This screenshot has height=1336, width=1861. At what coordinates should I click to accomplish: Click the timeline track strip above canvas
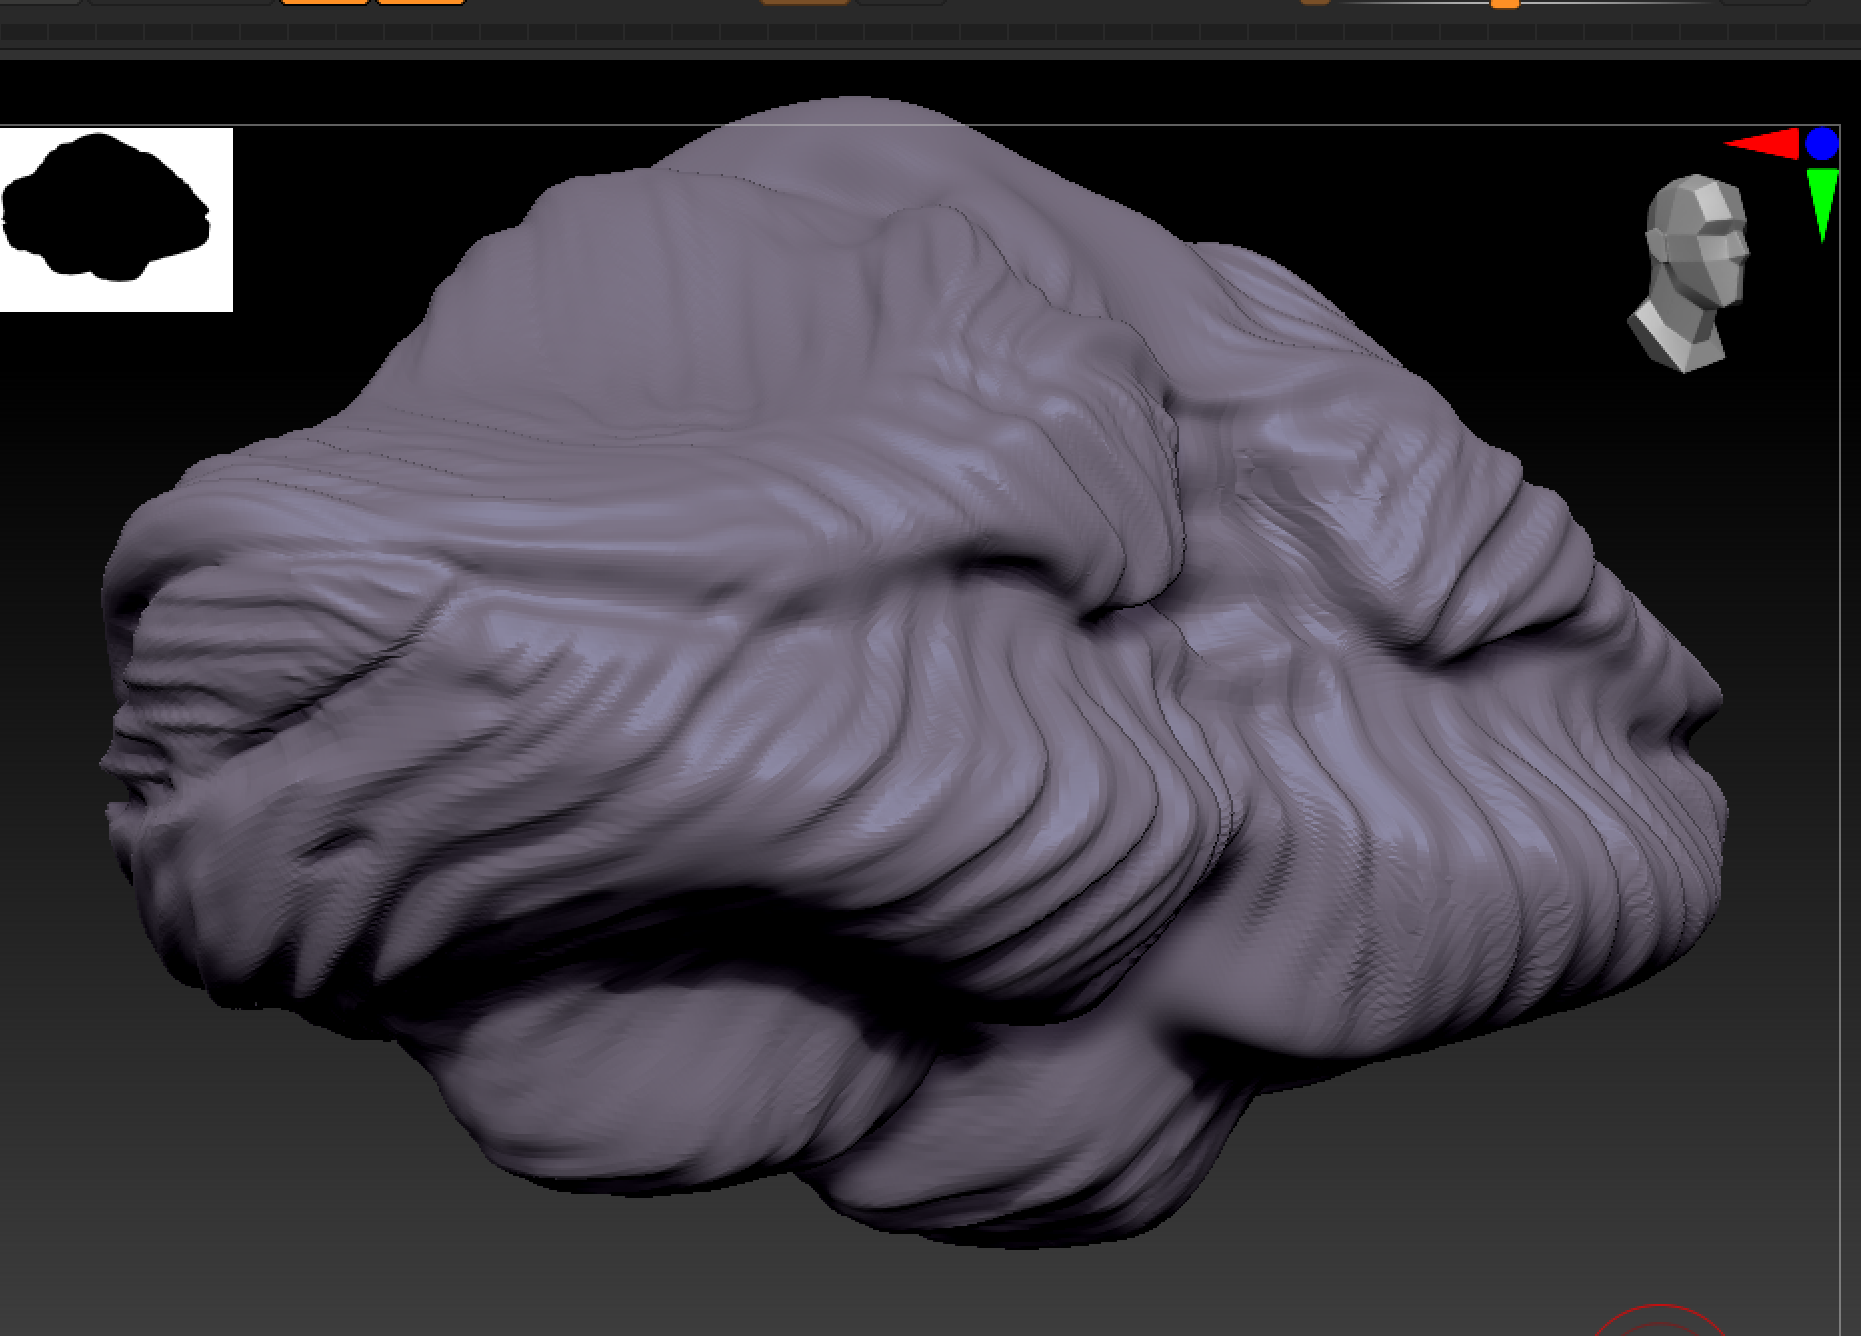(930, 33)
